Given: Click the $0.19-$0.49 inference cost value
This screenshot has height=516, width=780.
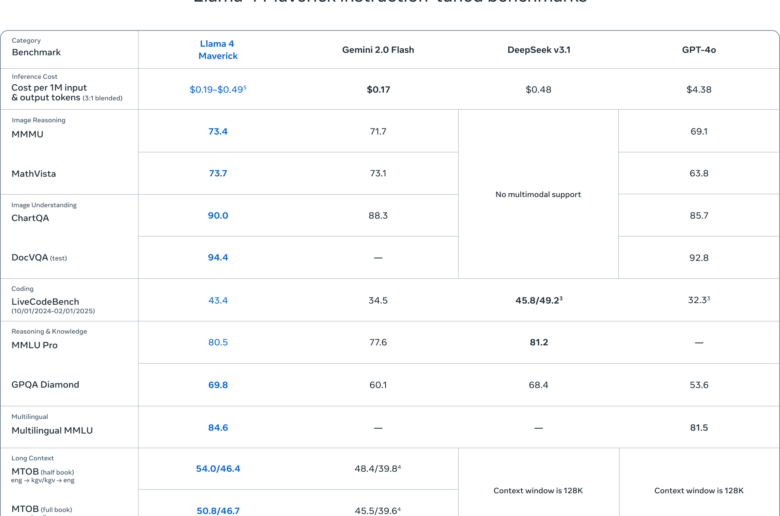Looking at the screenshot, I should [x=217, y=90].
